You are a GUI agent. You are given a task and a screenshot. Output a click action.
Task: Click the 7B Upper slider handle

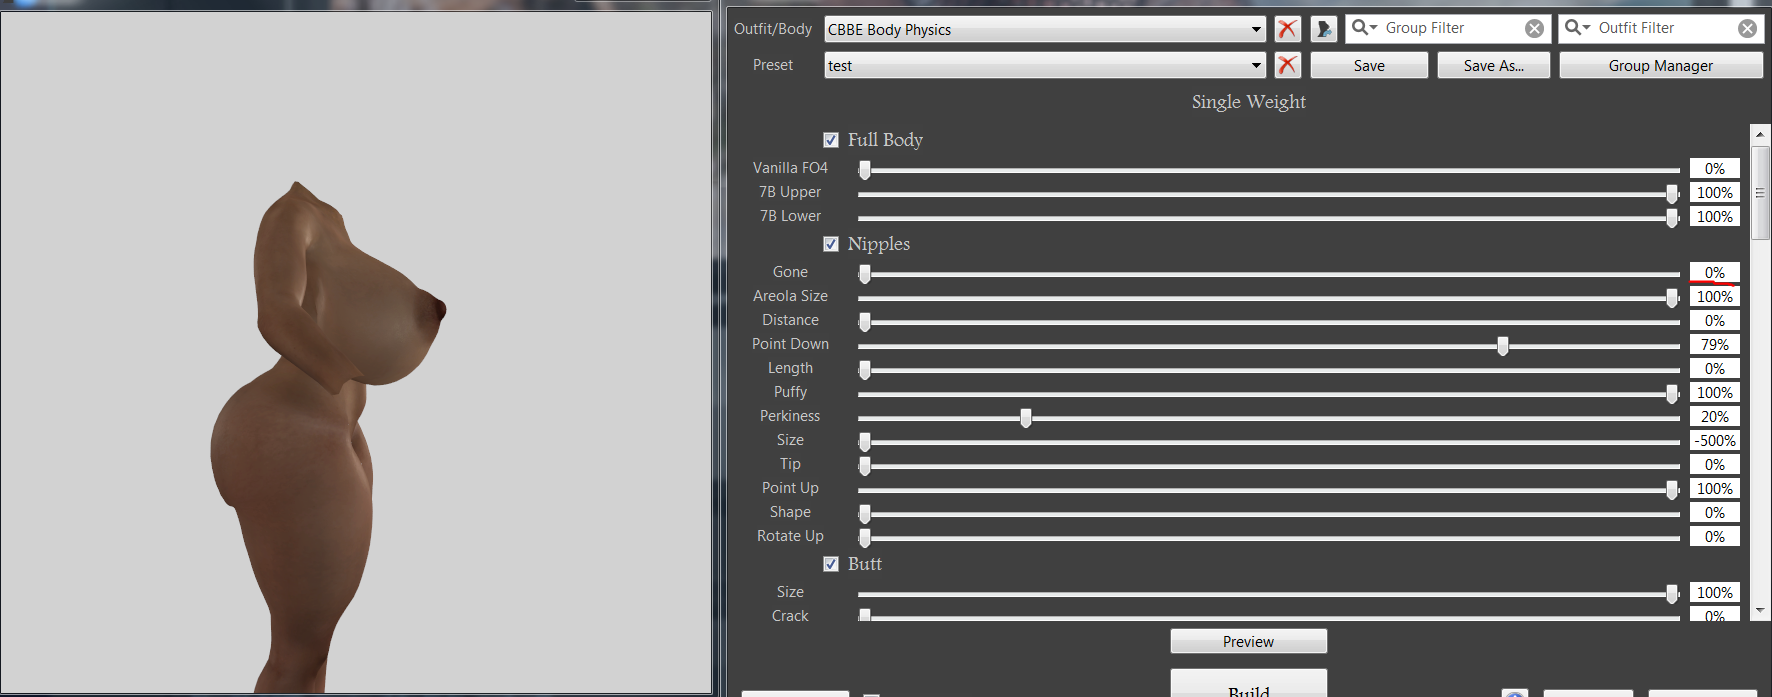tap(1672, 194)
